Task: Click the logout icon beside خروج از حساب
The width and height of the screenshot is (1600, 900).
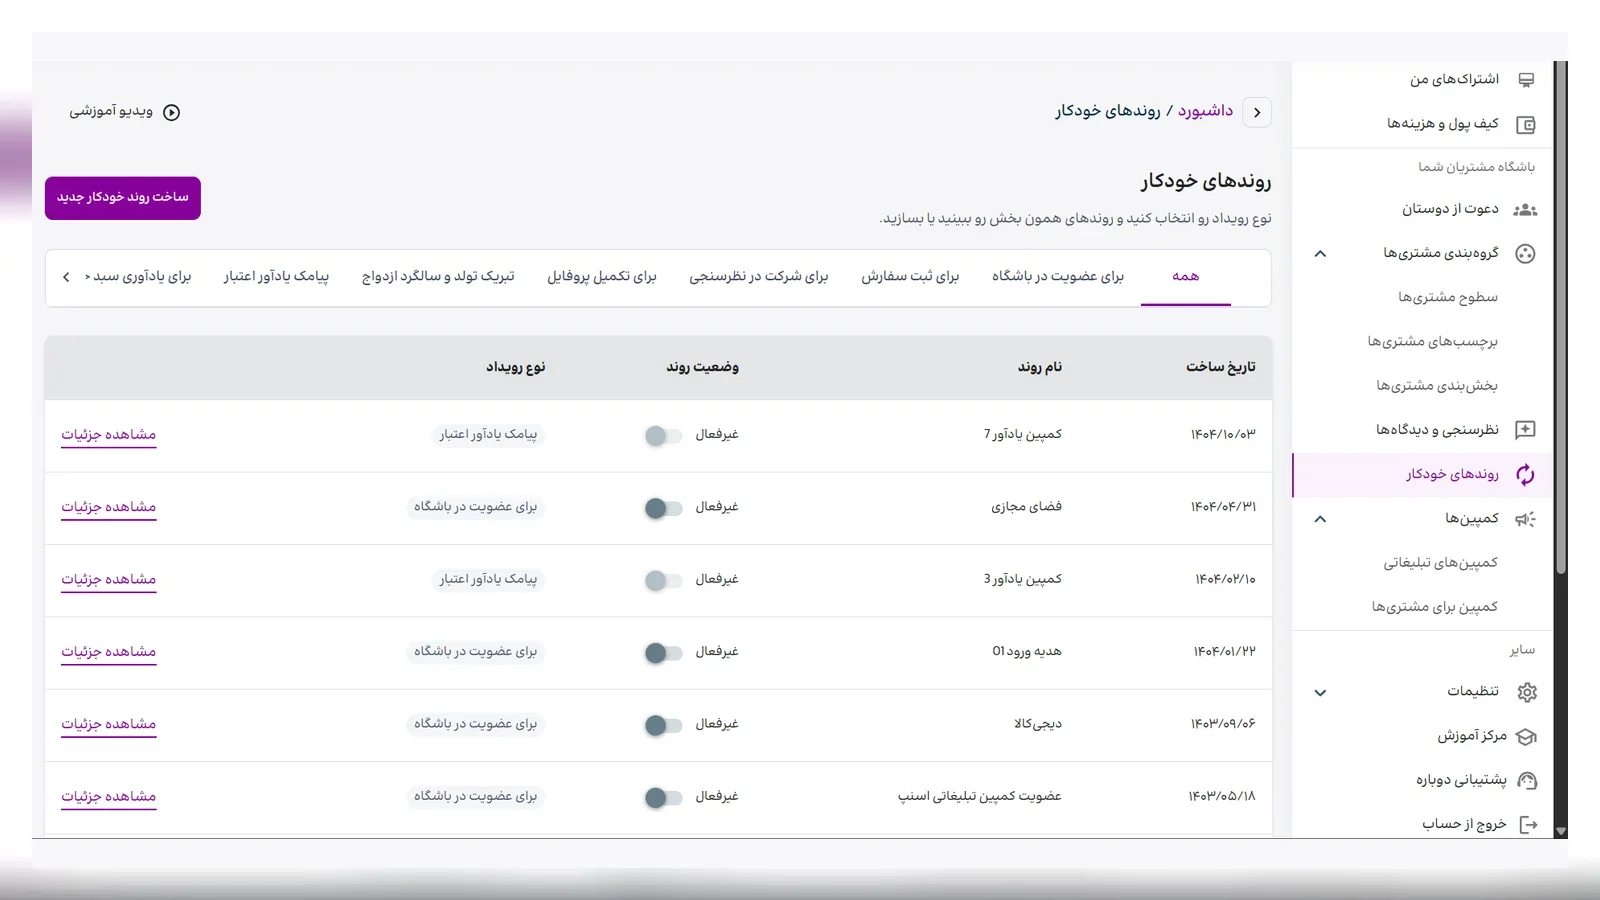Action: [1528, 825]
